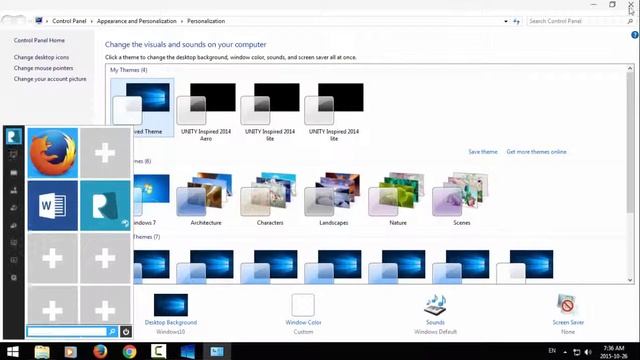Open the Sounds settings icon
The height and width of the screenshot is (360, 640).
click(435, 305)
